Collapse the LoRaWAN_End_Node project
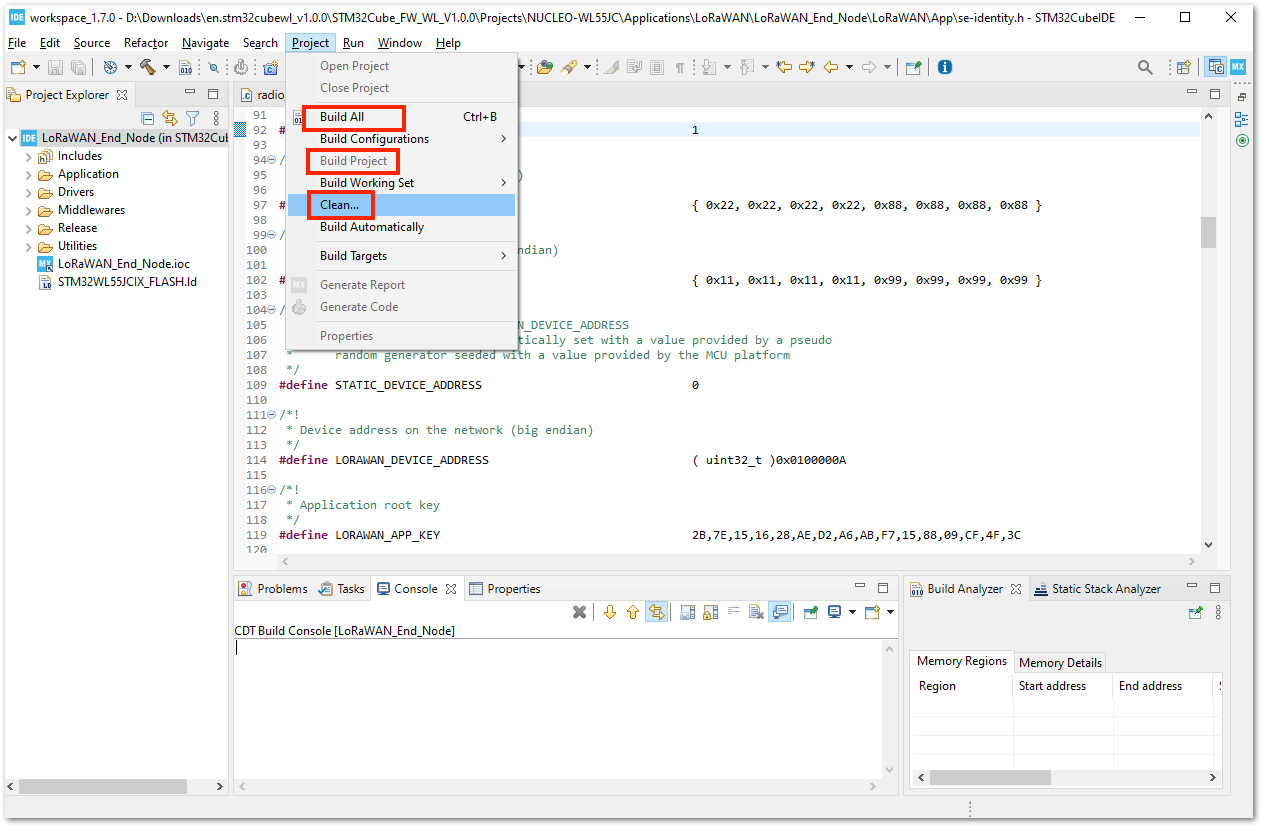 click(12, 138)
